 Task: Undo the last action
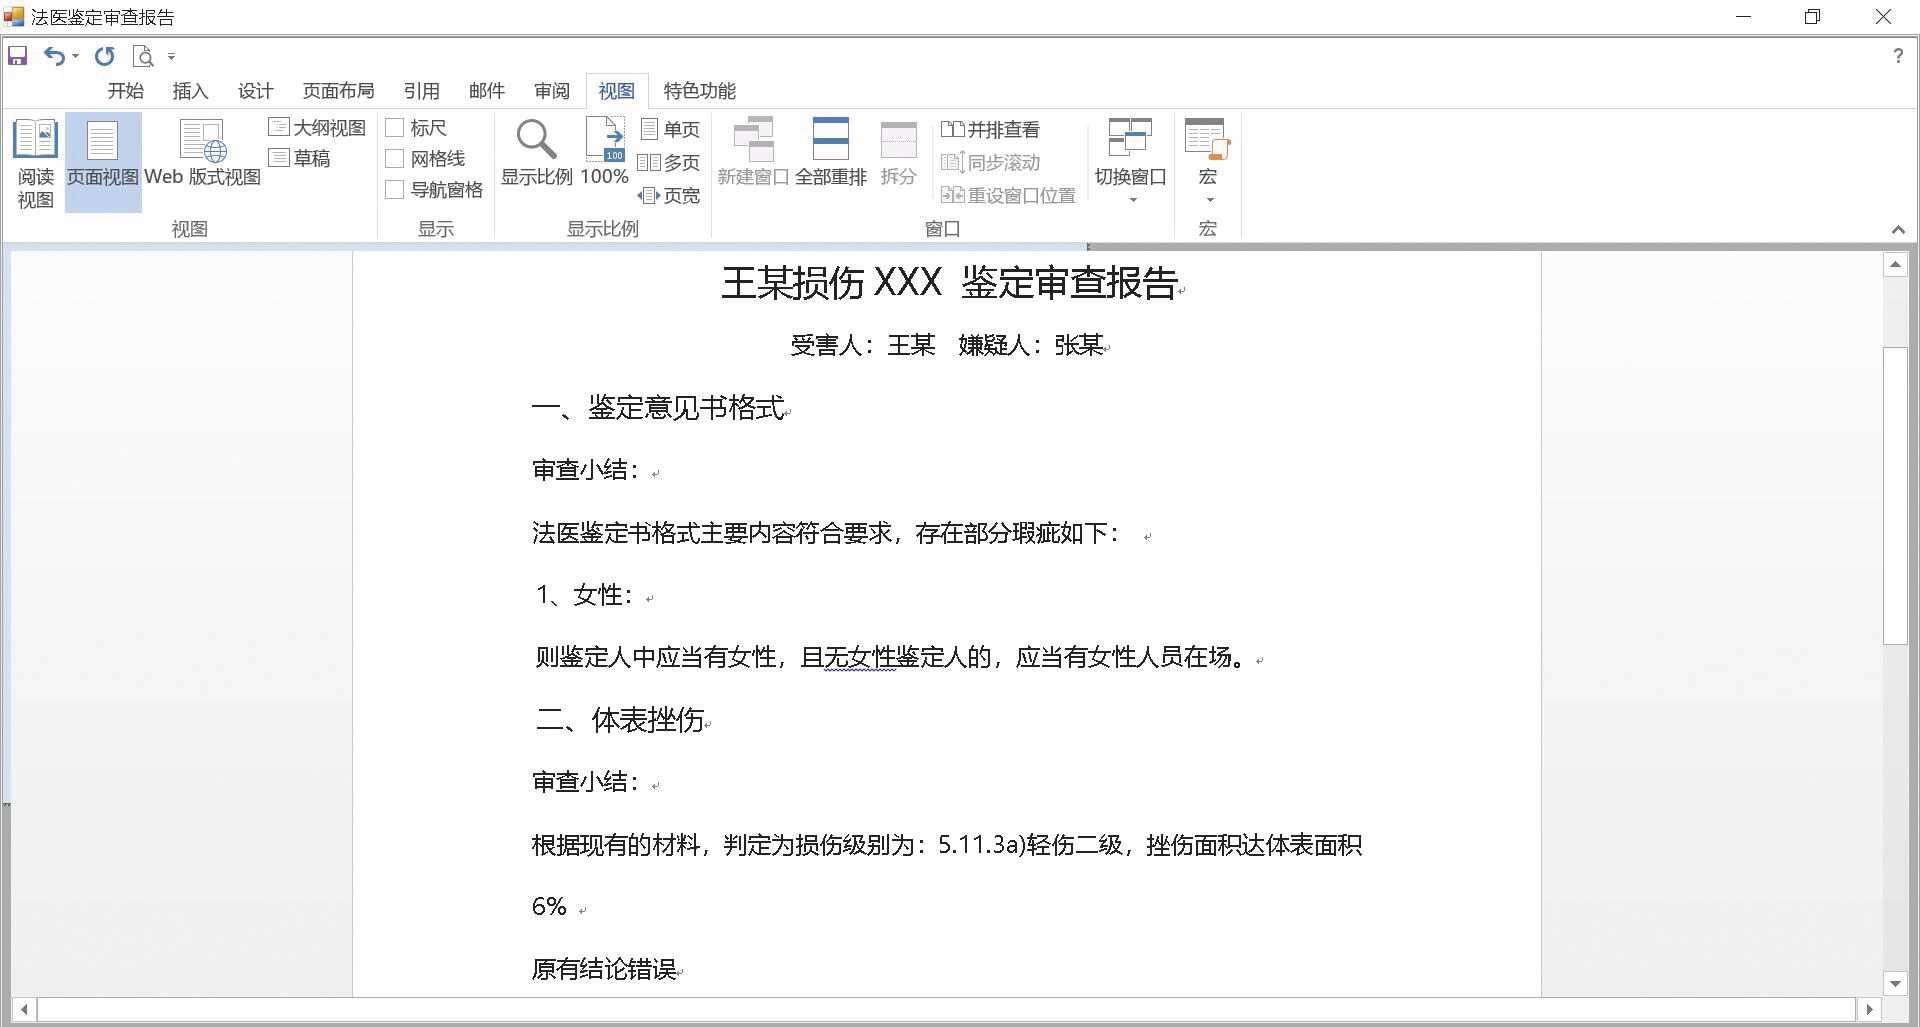(x=54, y=56)
